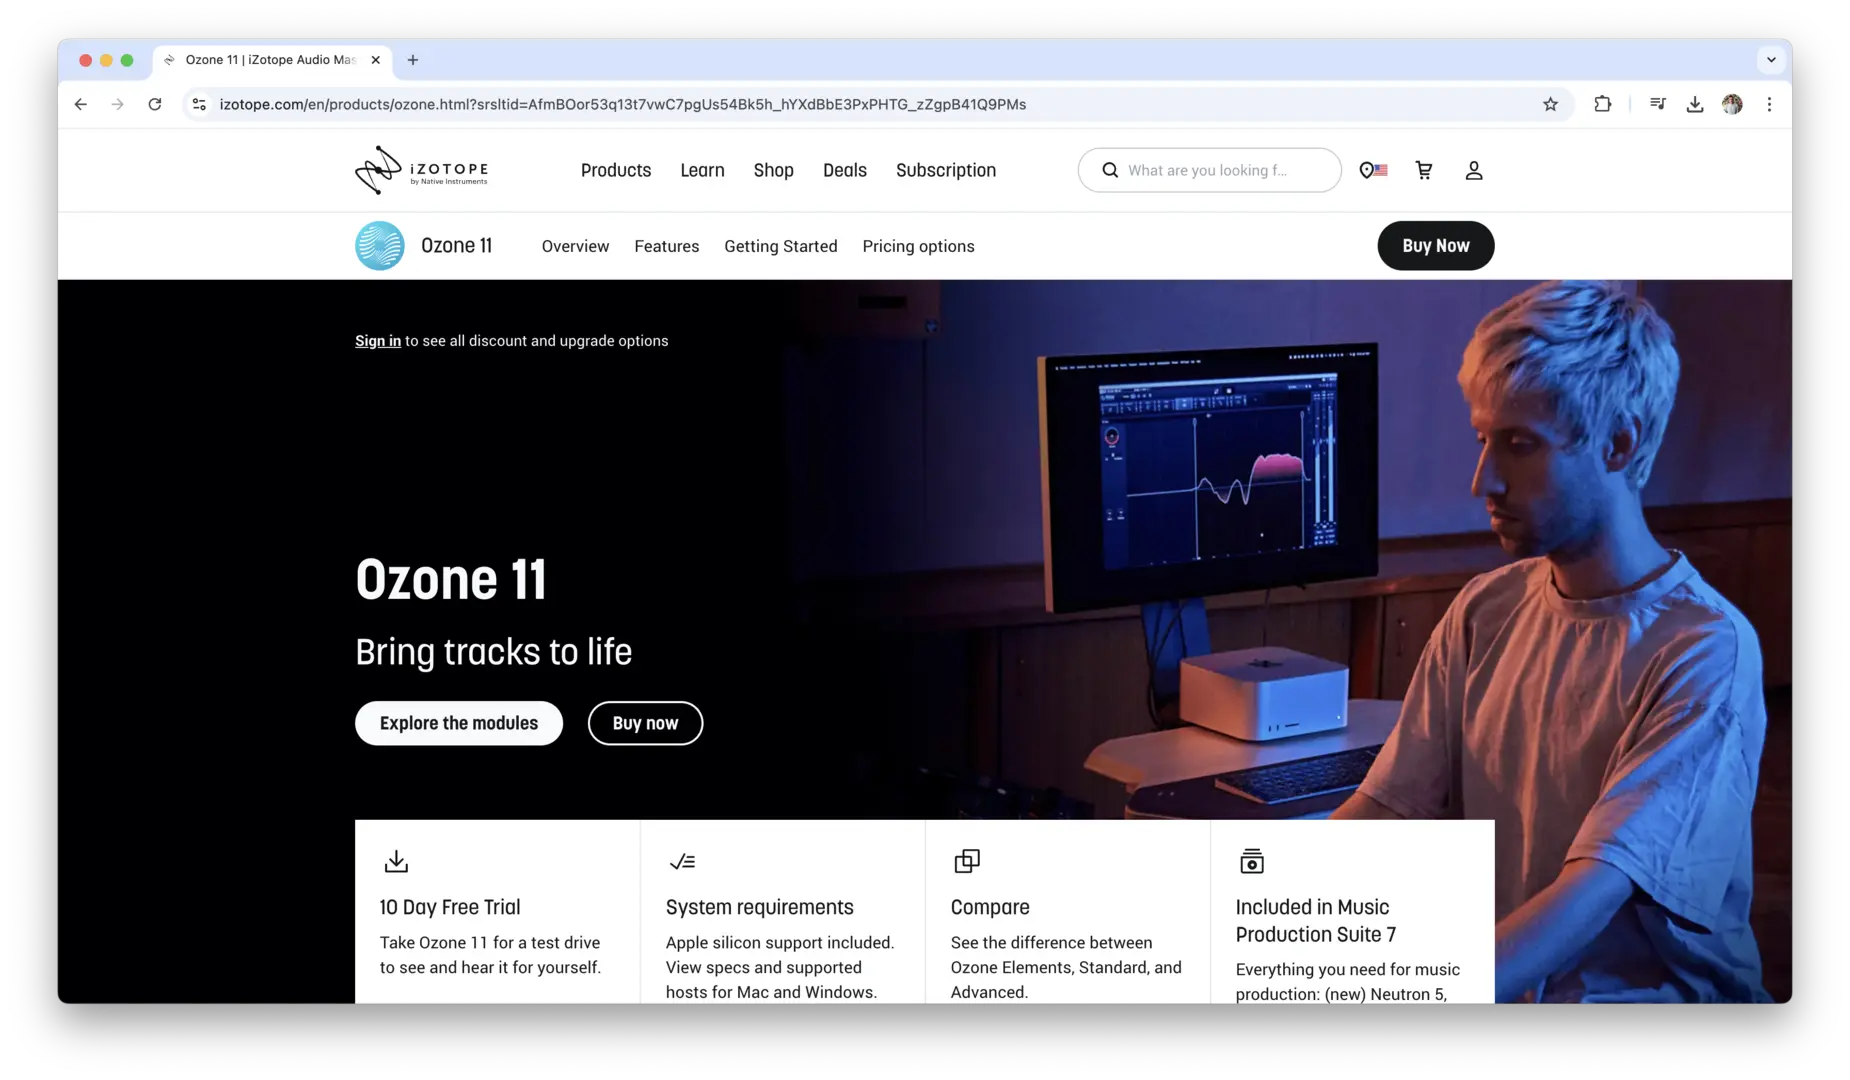Open the Chrome profile avatar
This screenshot has width=1850, height=1080.
pos(1732,104)
